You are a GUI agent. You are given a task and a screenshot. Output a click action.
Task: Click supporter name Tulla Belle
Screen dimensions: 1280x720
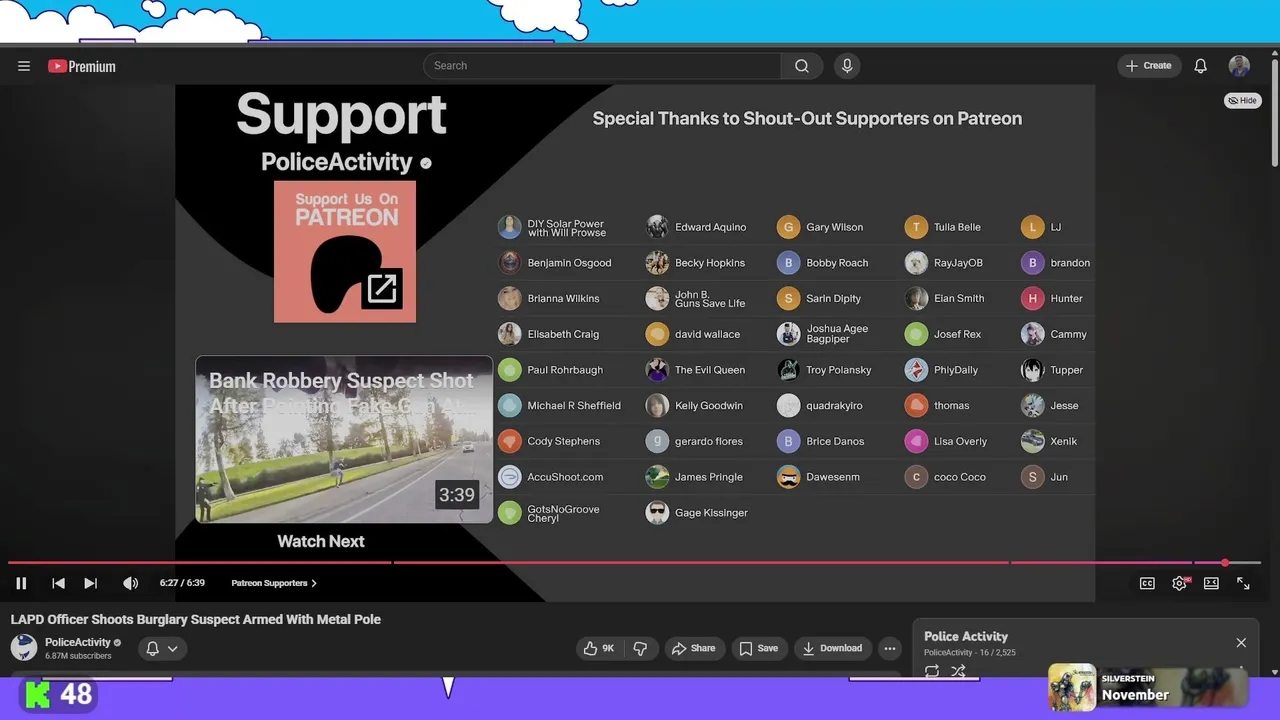tap(957, 227)
